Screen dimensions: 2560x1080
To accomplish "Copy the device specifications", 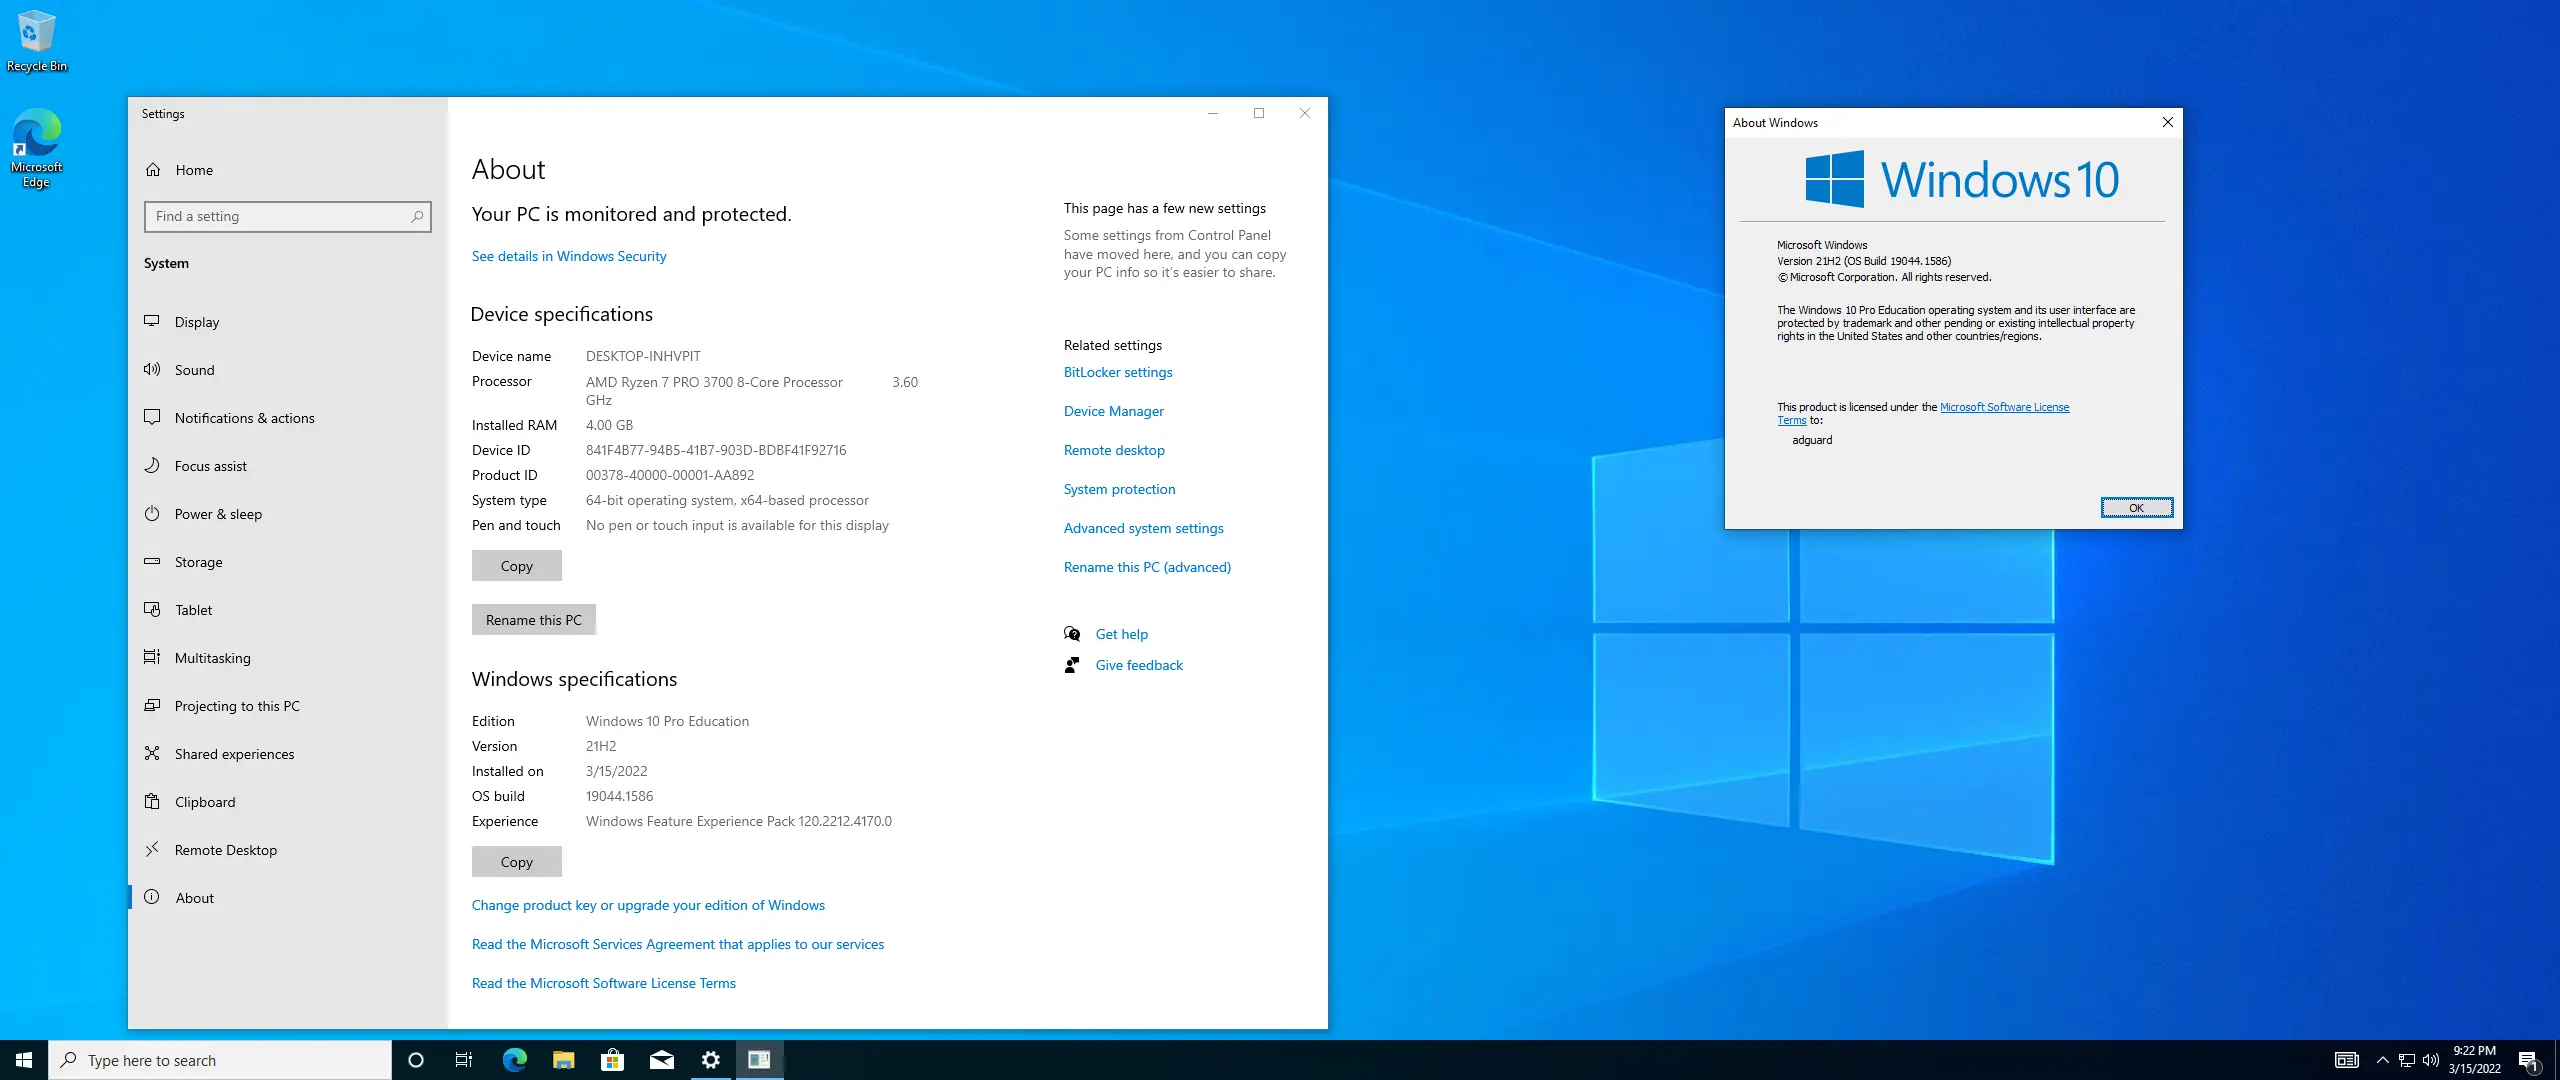I will point(516,566).
